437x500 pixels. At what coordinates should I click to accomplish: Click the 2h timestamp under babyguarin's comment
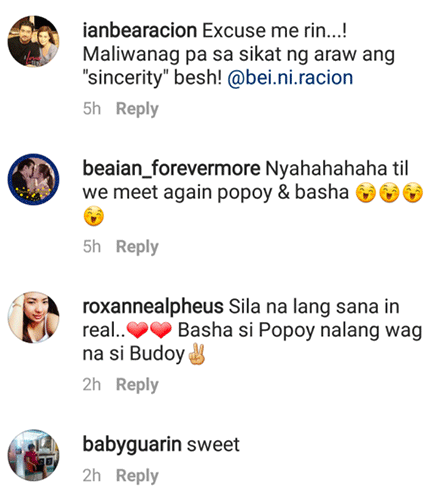pos(92,476)
